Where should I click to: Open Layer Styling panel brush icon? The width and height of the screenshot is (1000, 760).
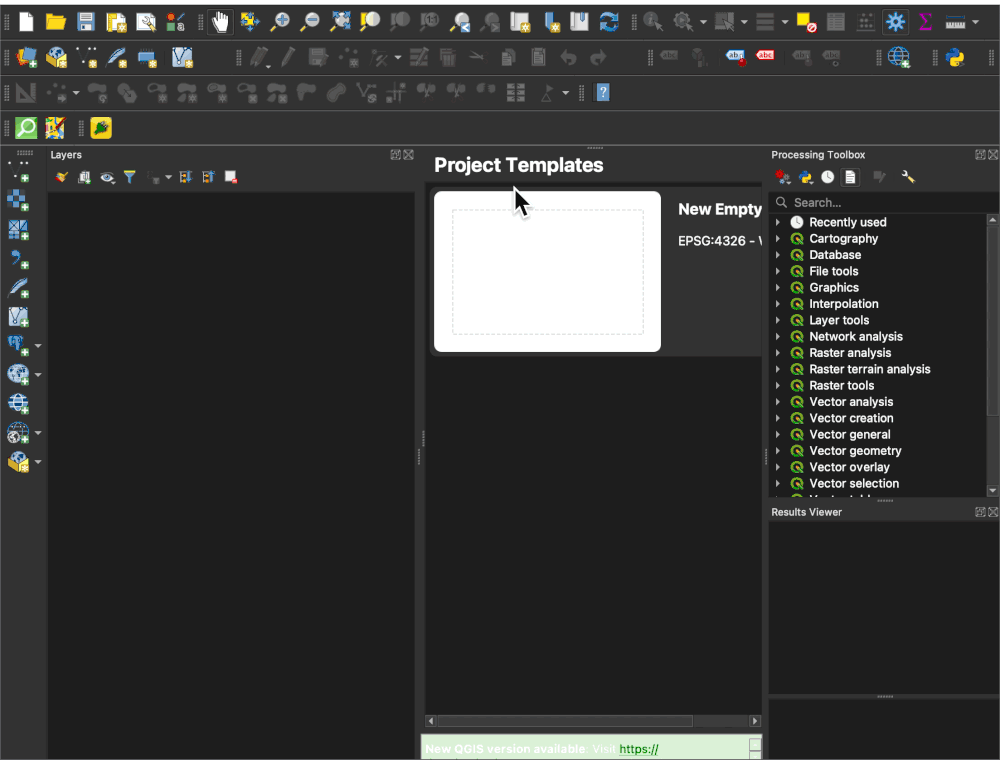(x=61, y=177)
